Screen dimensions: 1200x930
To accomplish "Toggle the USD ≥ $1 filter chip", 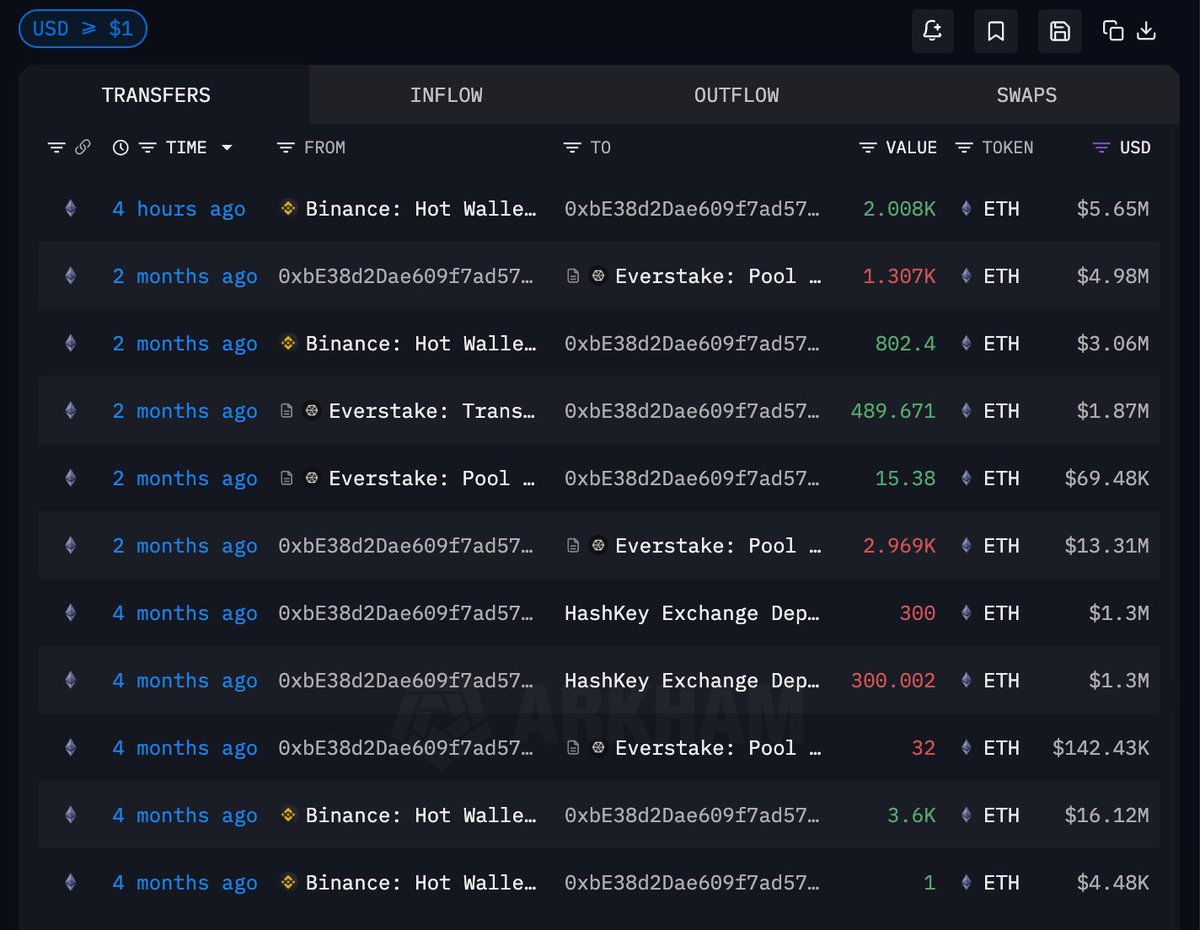I will point(83,29).
